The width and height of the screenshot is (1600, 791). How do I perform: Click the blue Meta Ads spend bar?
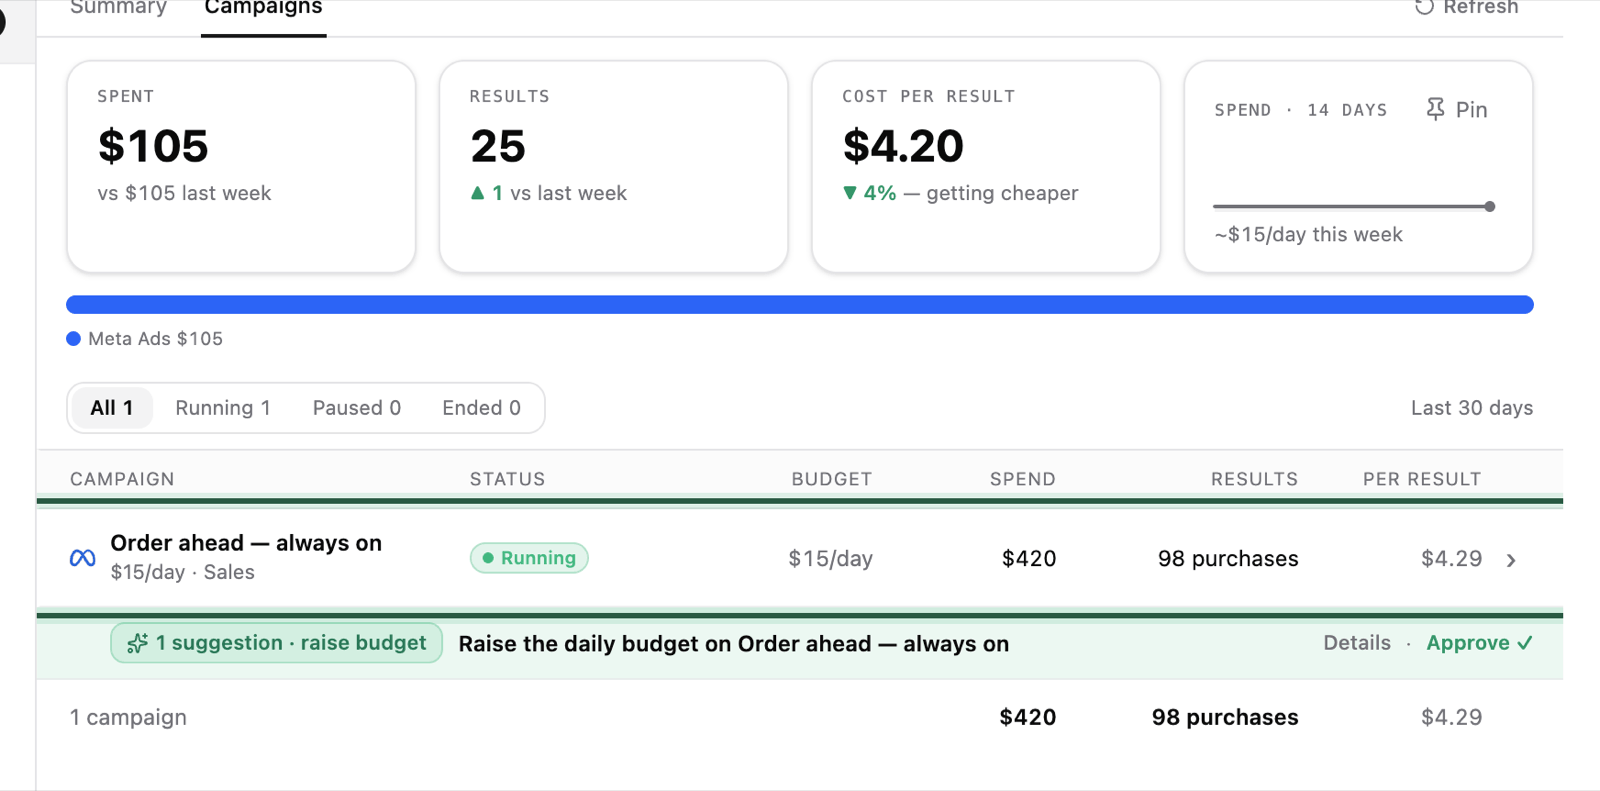(x=800, y=305)
